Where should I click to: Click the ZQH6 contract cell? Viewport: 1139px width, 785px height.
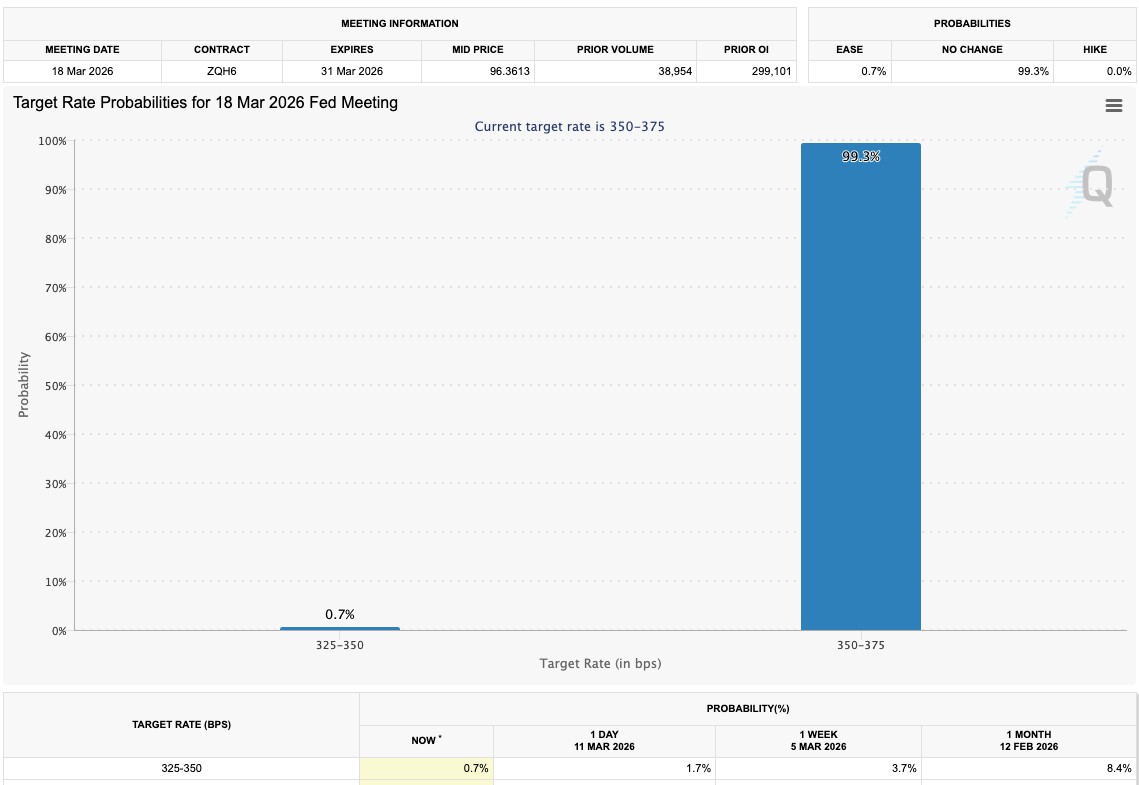coord(222,71)
